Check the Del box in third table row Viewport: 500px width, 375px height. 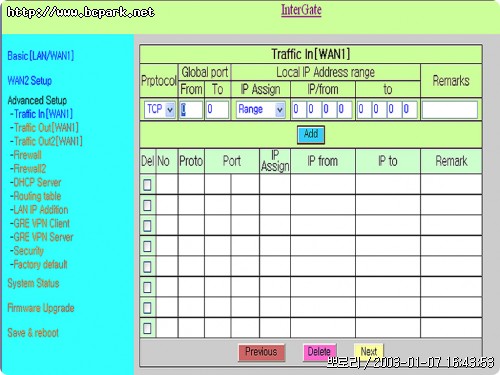pyautogui.click(x=147, y=226)
